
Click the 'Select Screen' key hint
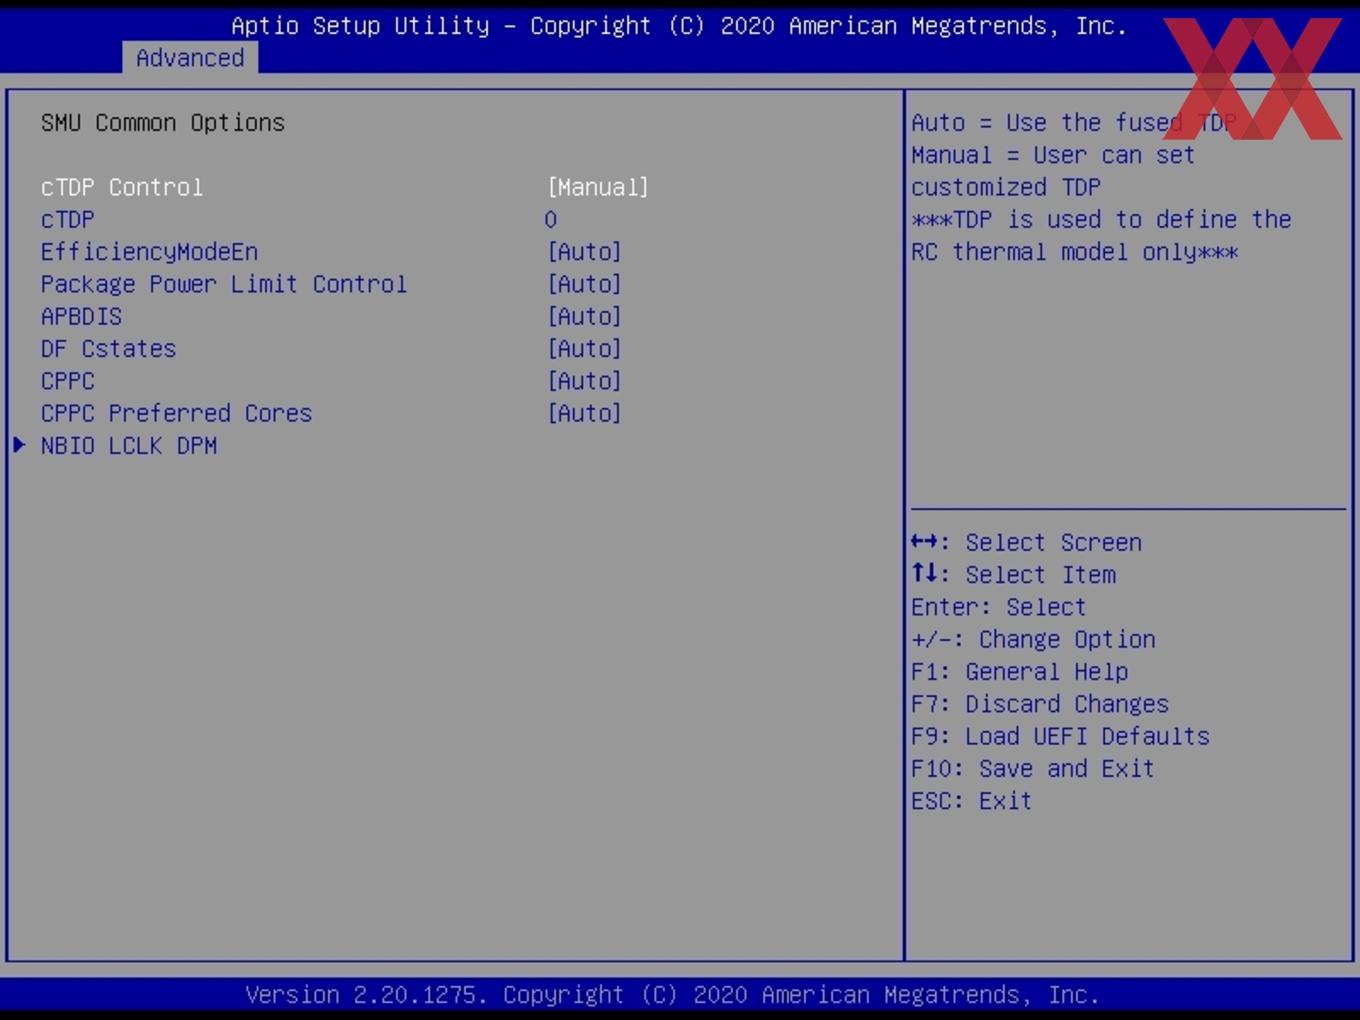coord(1027,542)
